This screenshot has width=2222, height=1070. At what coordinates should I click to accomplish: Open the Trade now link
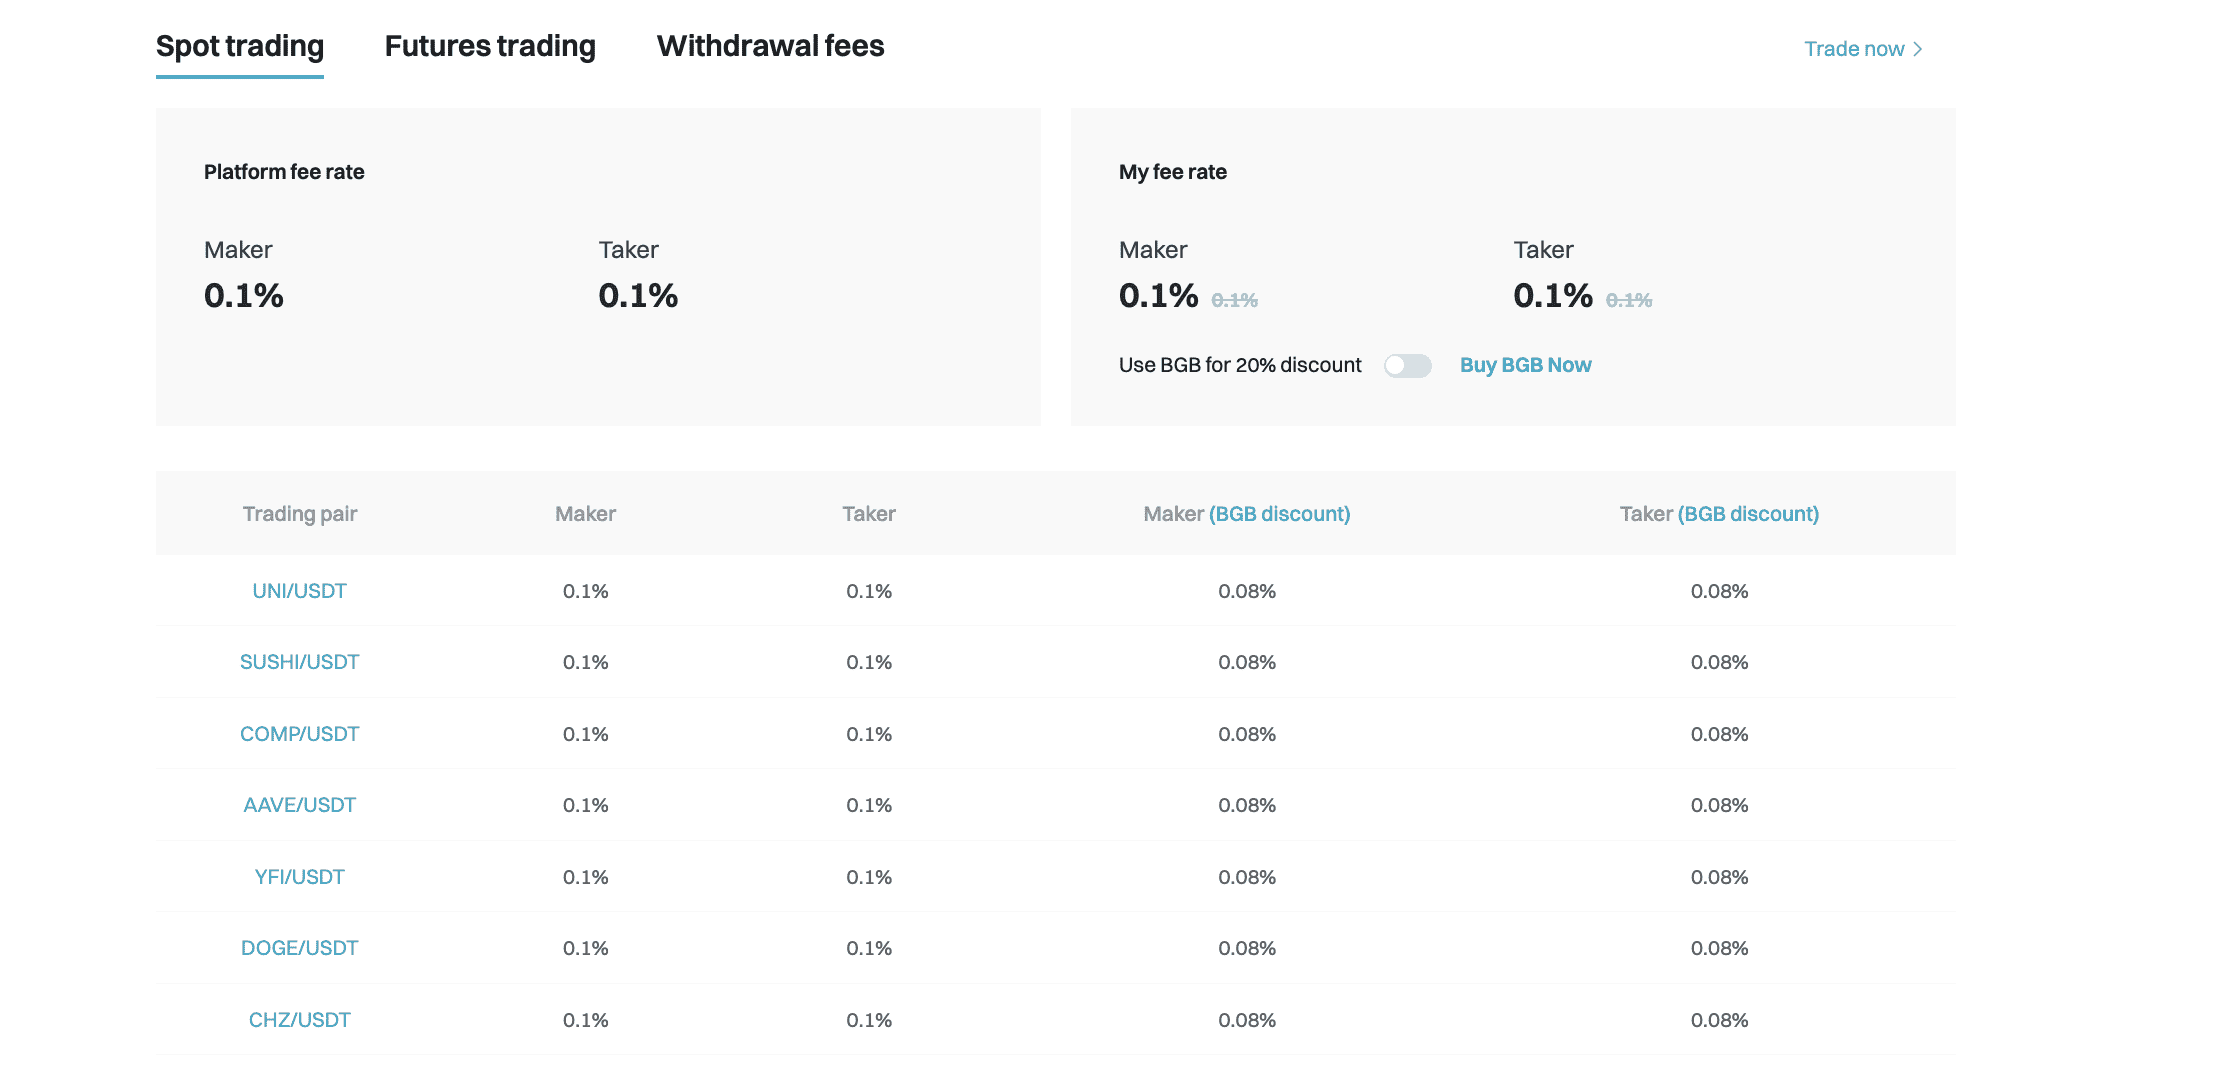(x=1853, y=49)
